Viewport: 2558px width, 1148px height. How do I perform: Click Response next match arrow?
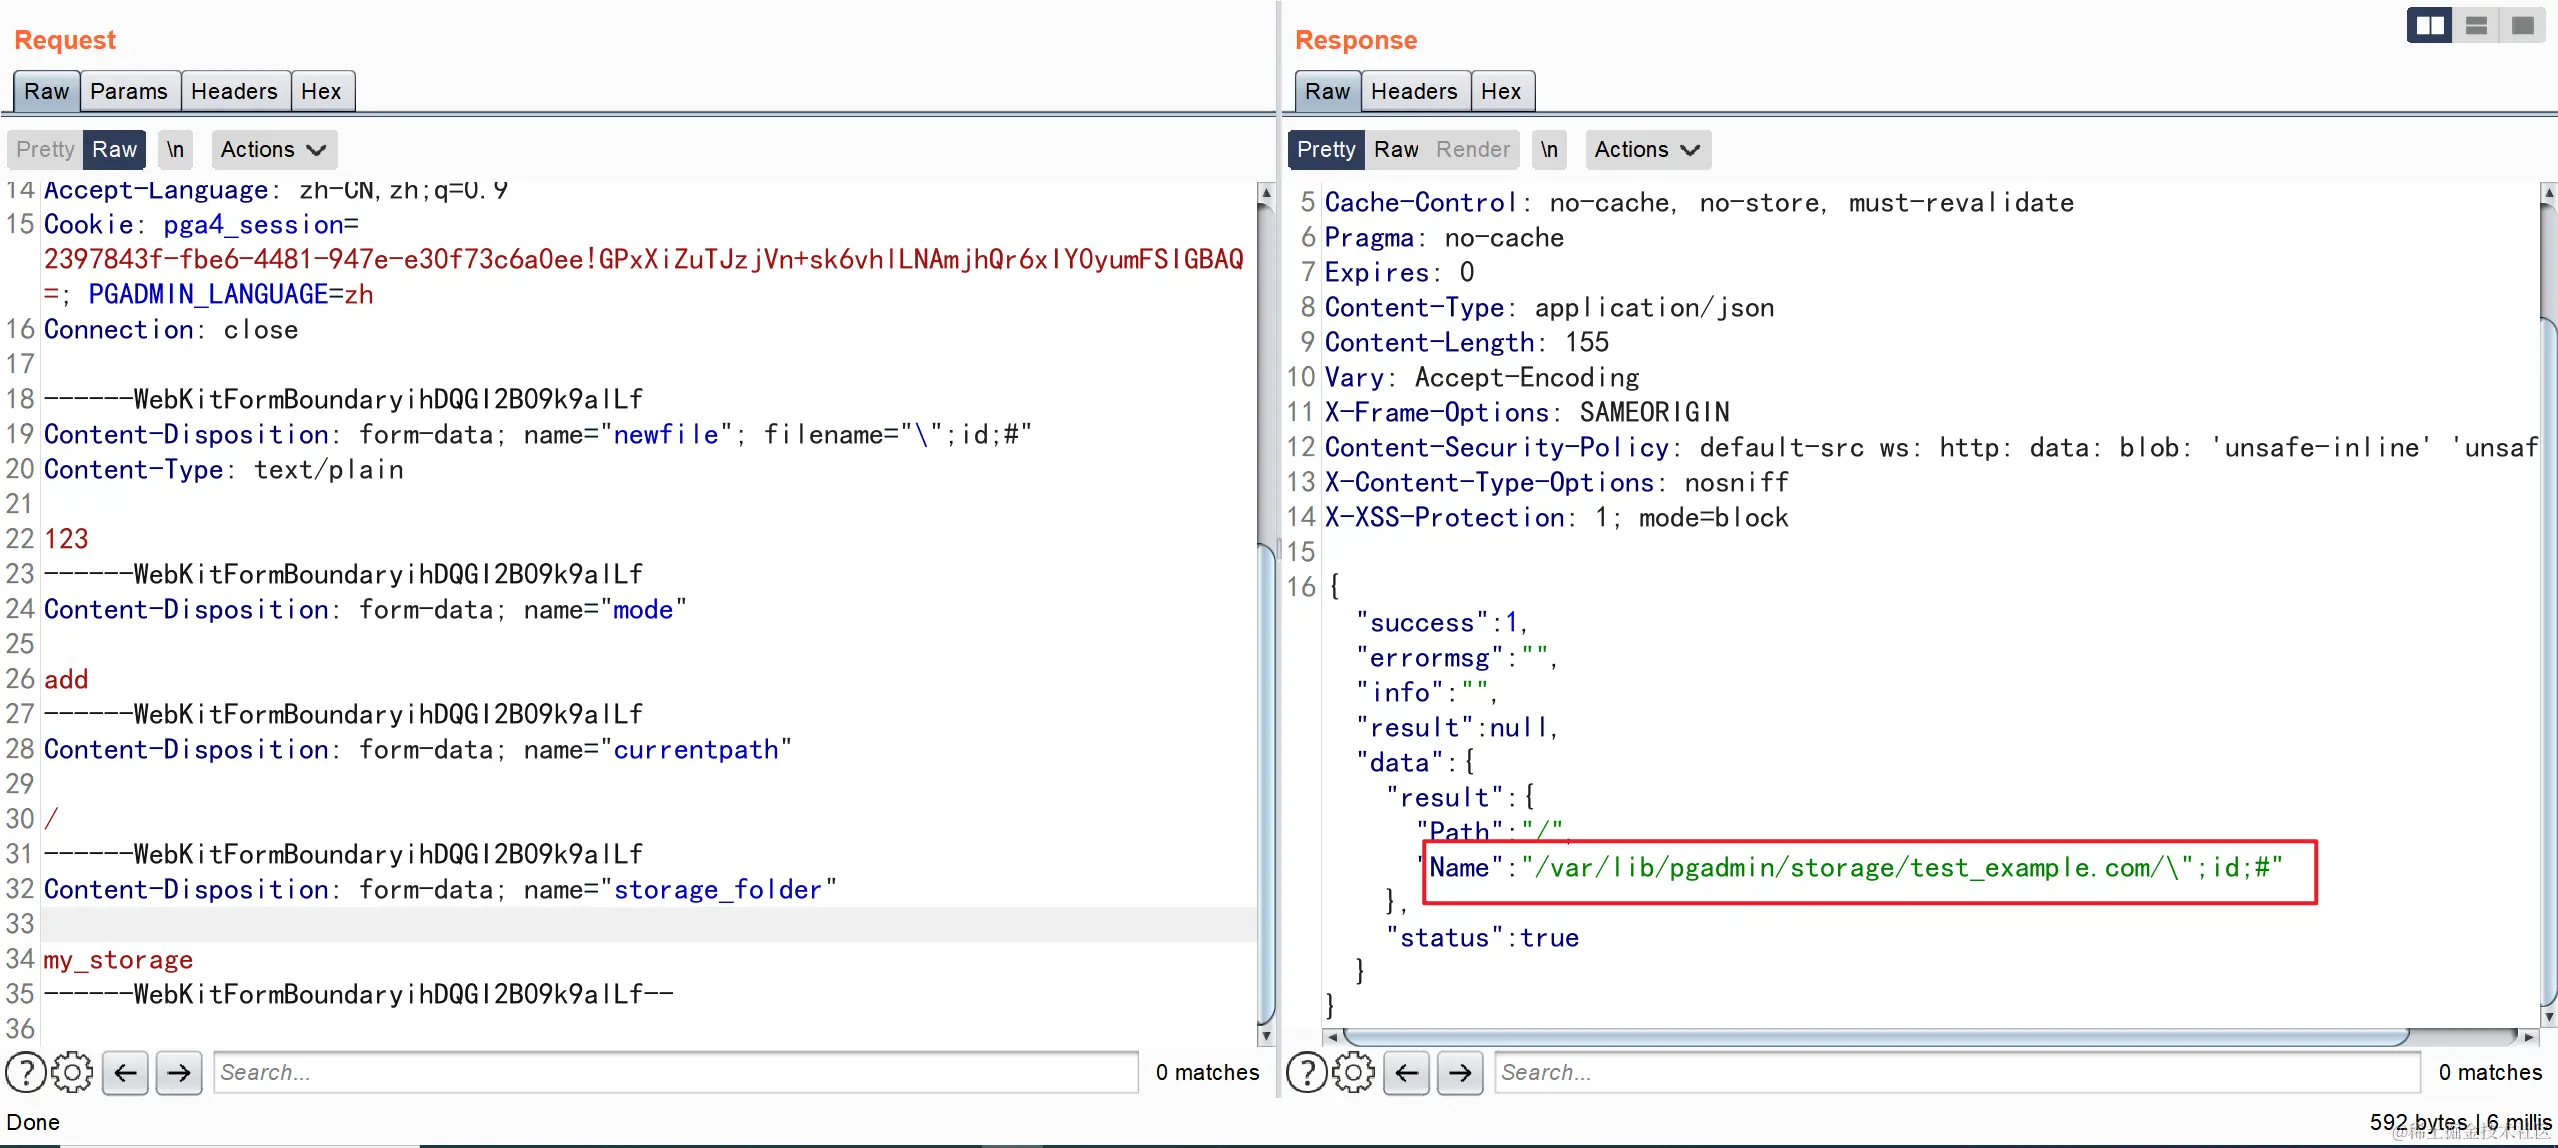click(x=1460, y=1072)
